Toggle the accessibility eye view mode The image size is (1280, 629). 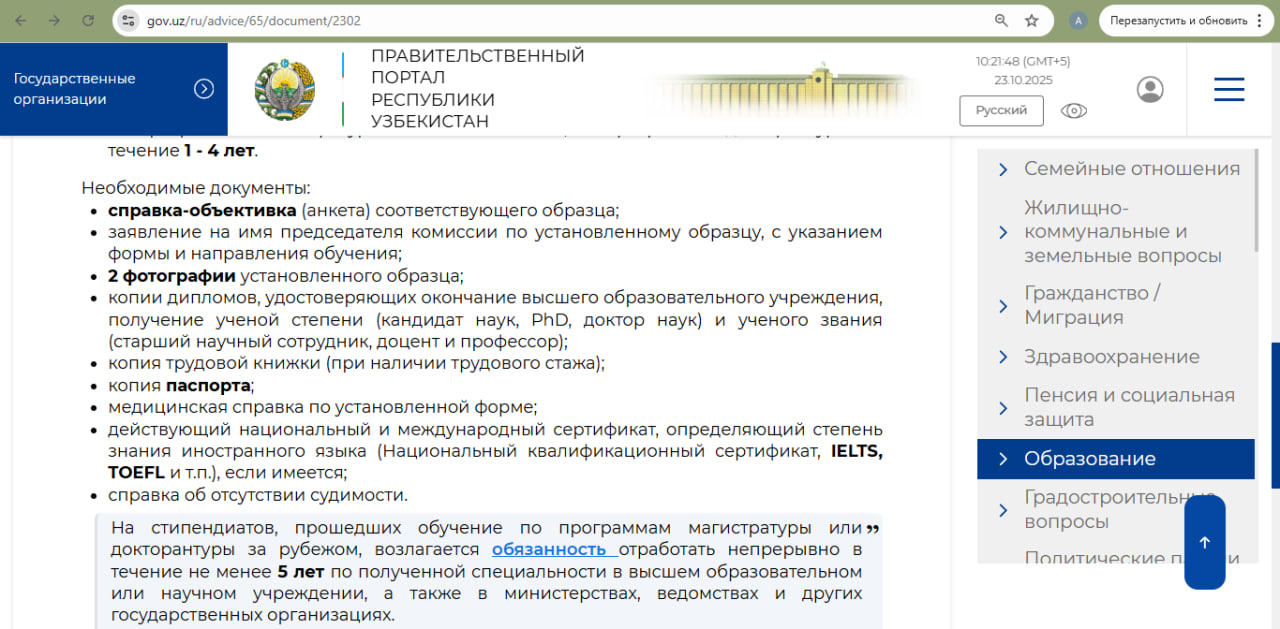tap(1074, 110)
